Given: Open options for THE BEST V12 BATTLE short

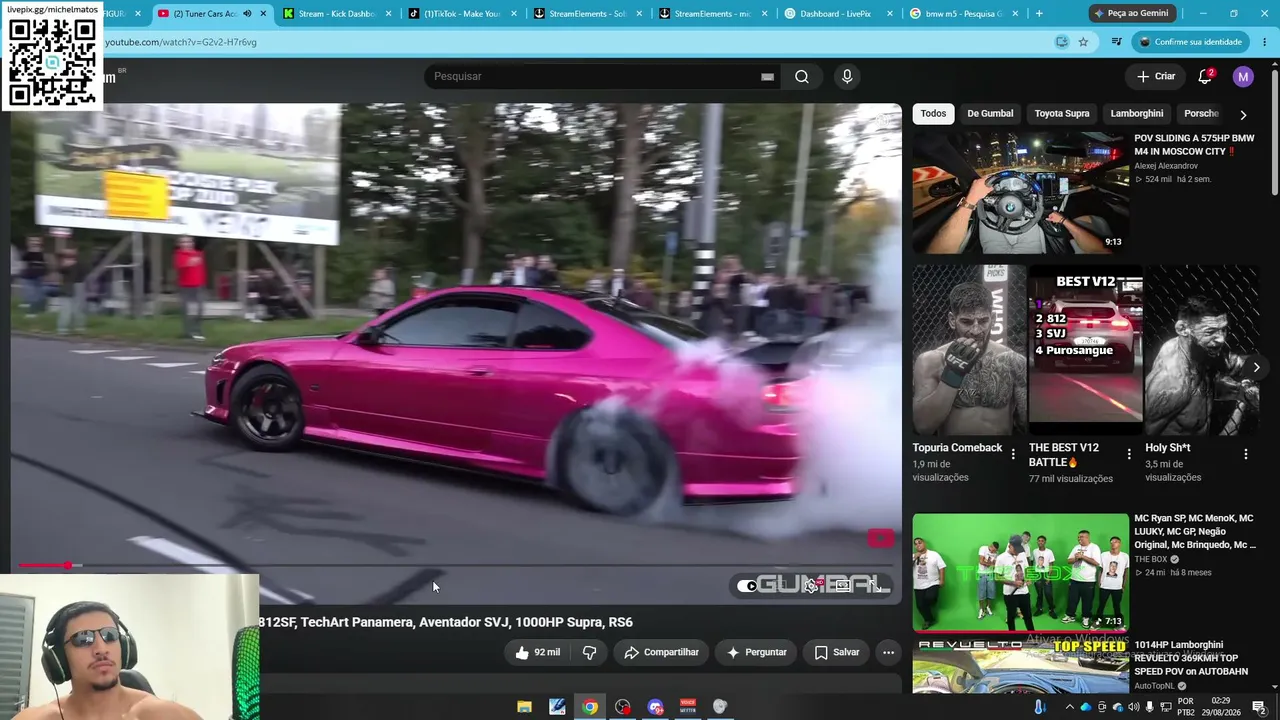Looking at the screenshot, I should point(1129,454).
